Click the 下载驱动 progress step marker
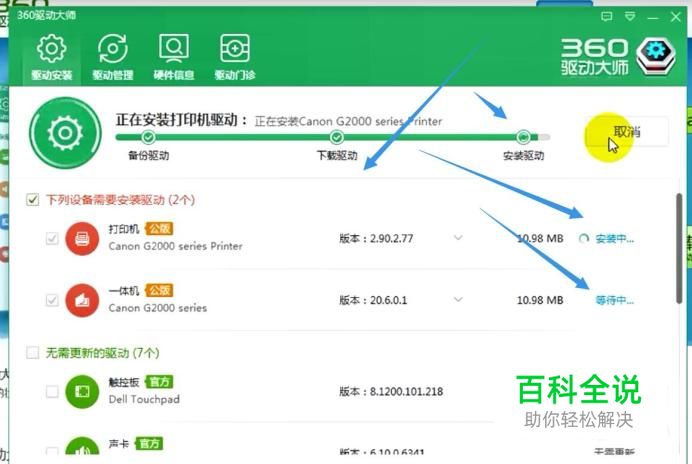 click(337, 137)
